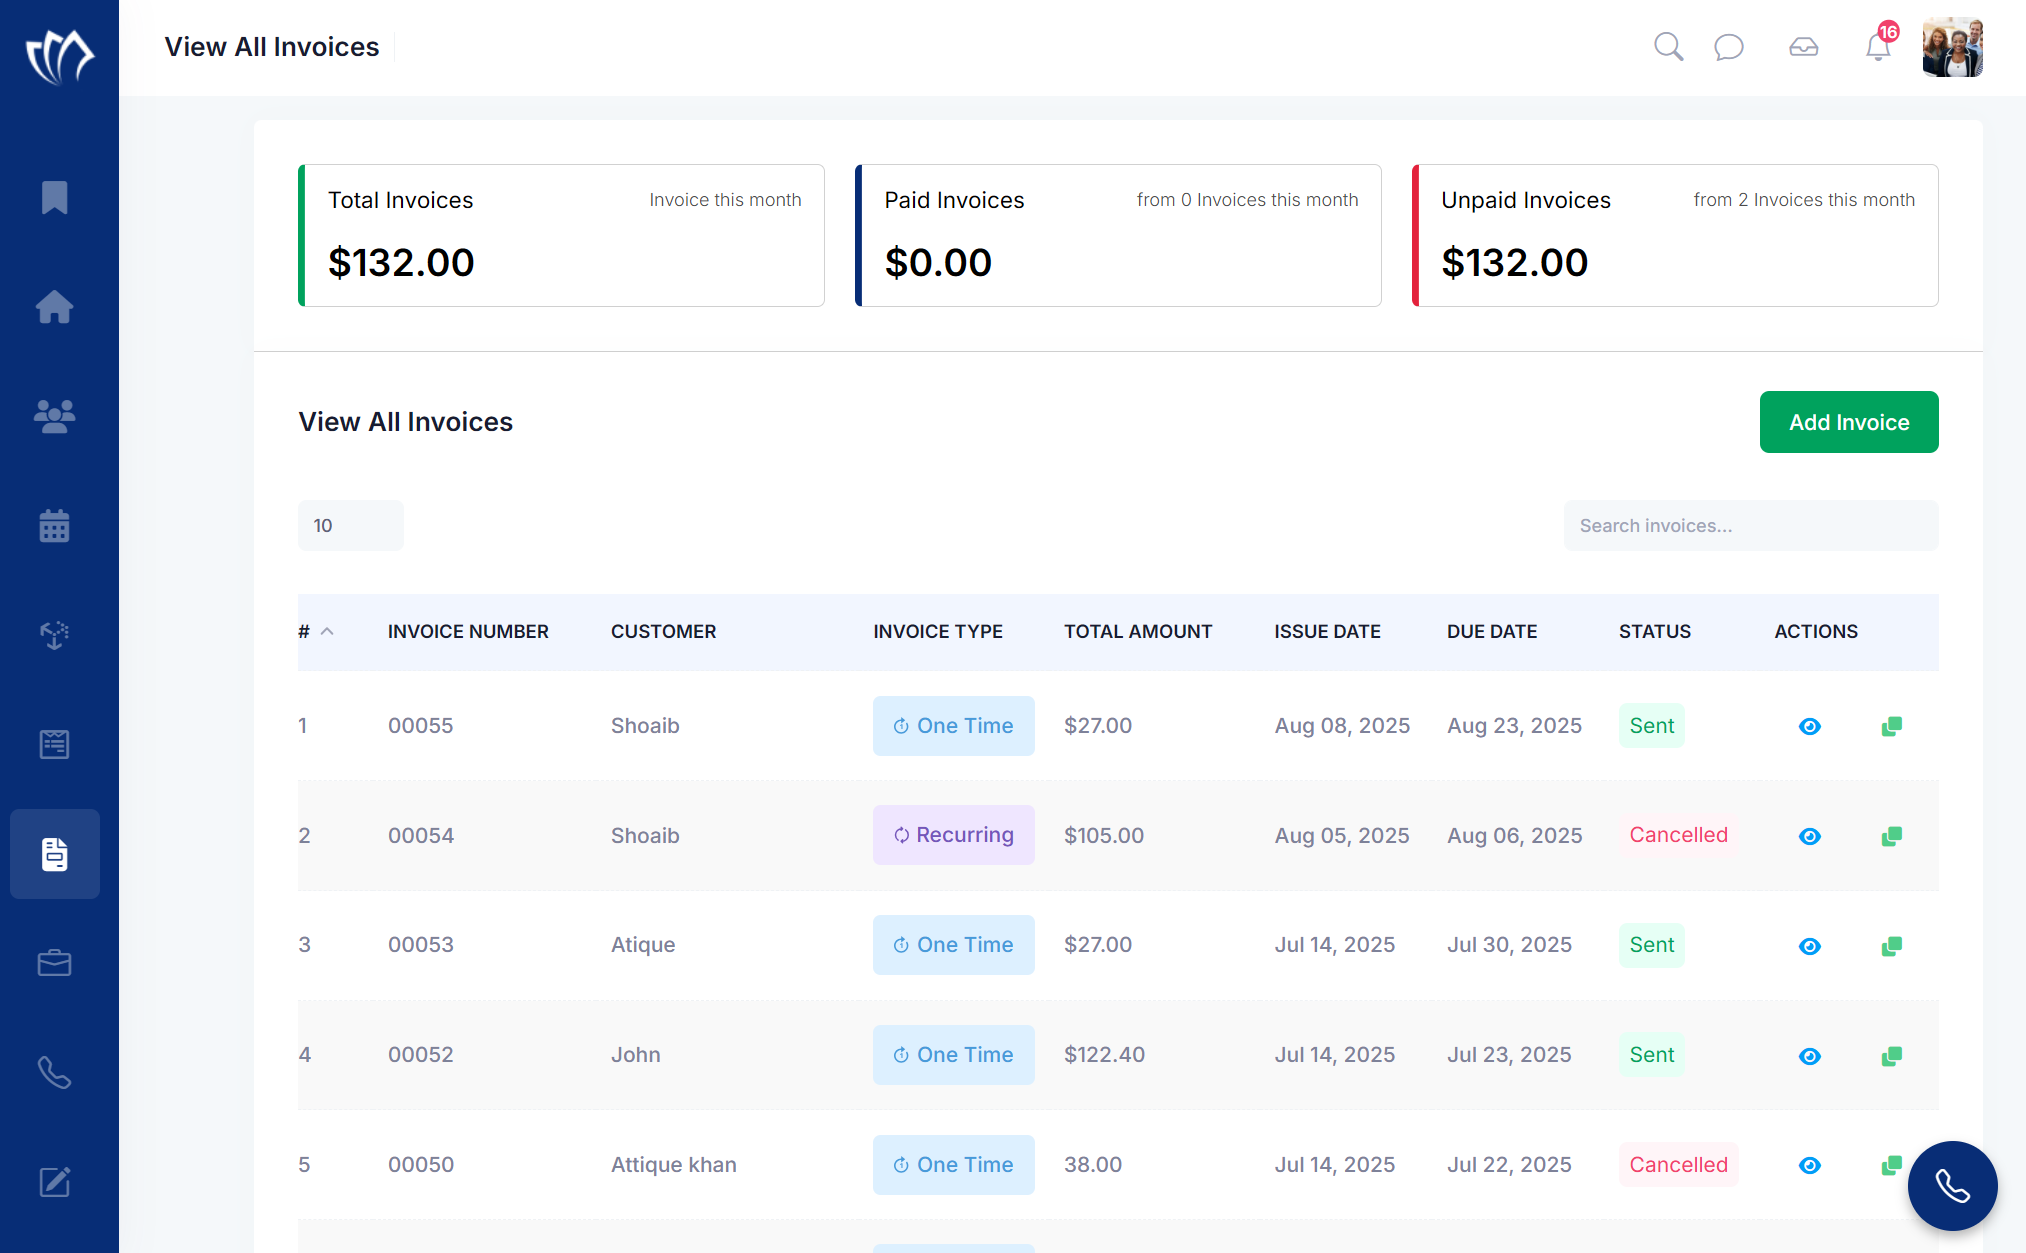Viewport: 2026px width, 1253px height.
Task: Open the bookmark sidebar item
Action: click(55, 197)
